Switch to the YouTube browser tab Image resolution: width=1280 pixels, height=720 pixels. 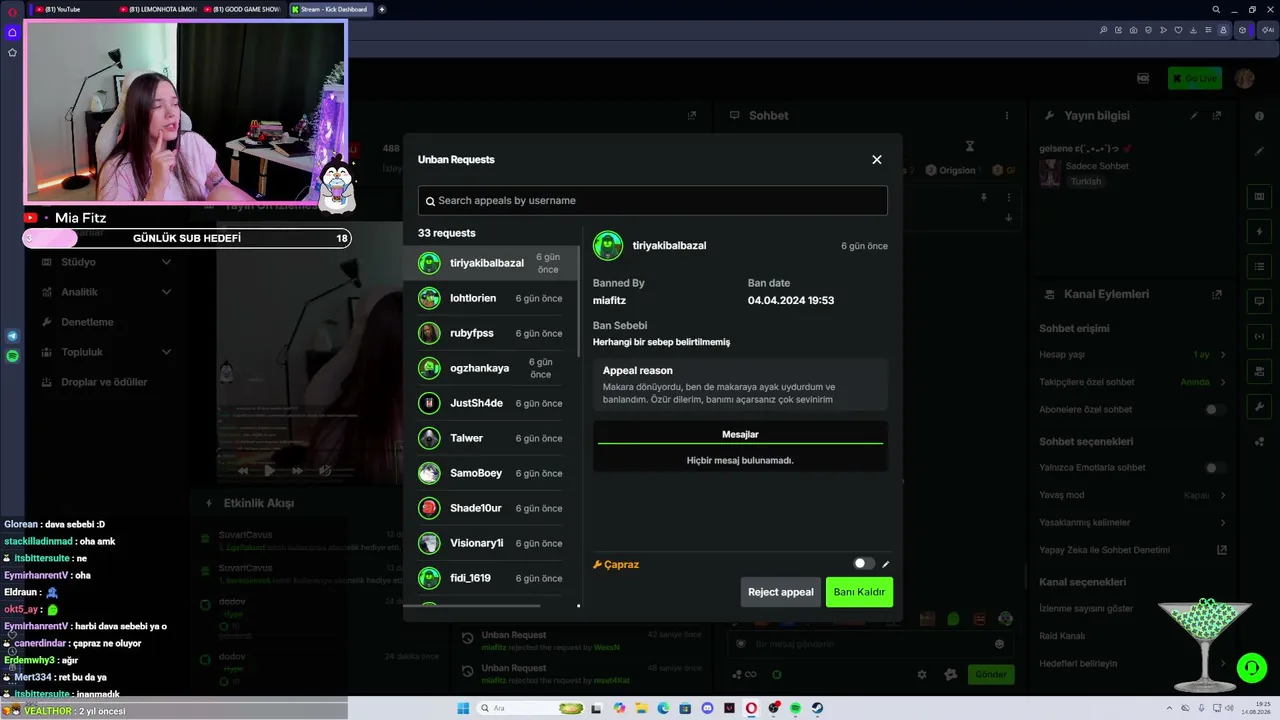(72, 9)
